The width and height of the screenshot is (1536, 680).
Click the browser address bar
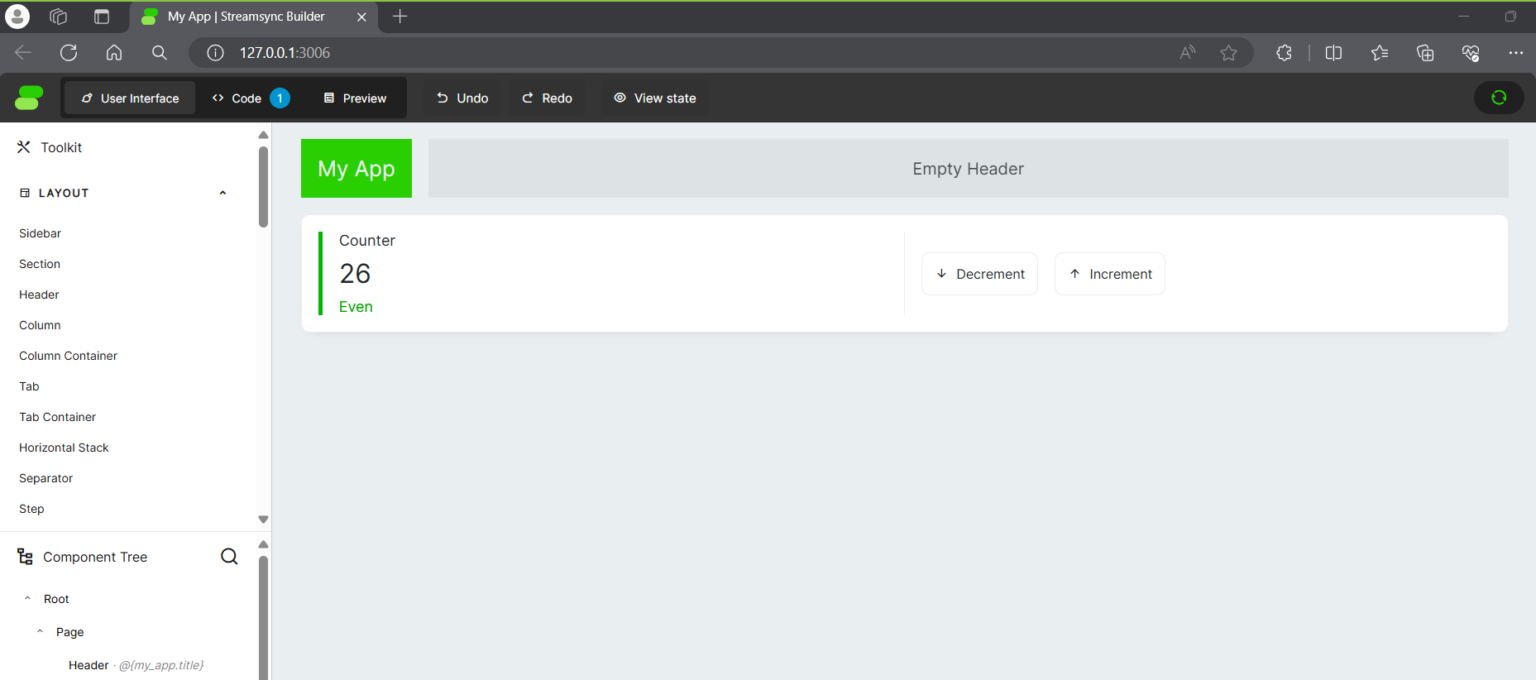pyautogui.click(x=700, y=53)
